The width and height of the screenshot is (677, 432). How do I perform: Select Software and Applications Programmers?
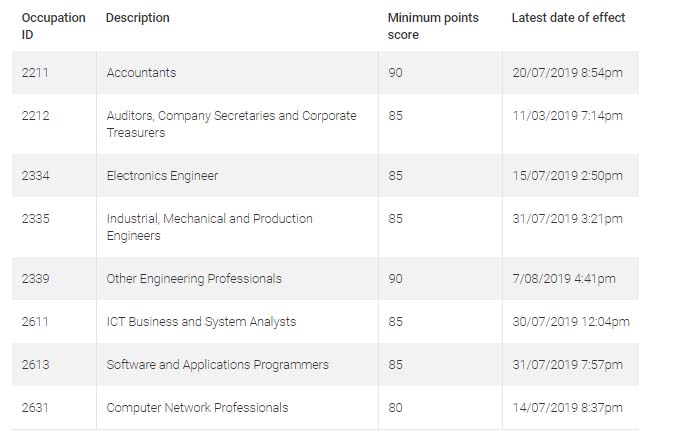click(x=218, y=365)
